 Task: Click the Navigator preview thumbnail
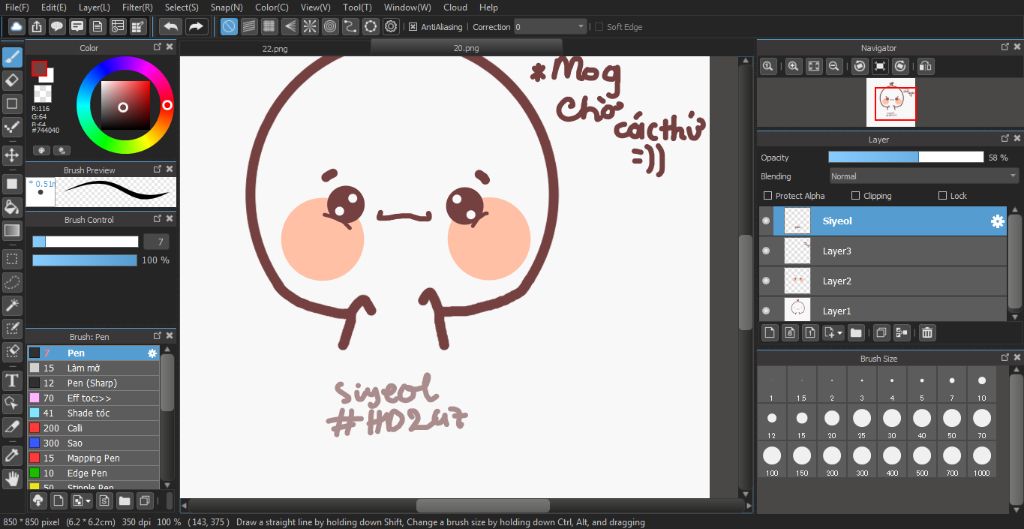pos(891,103)
